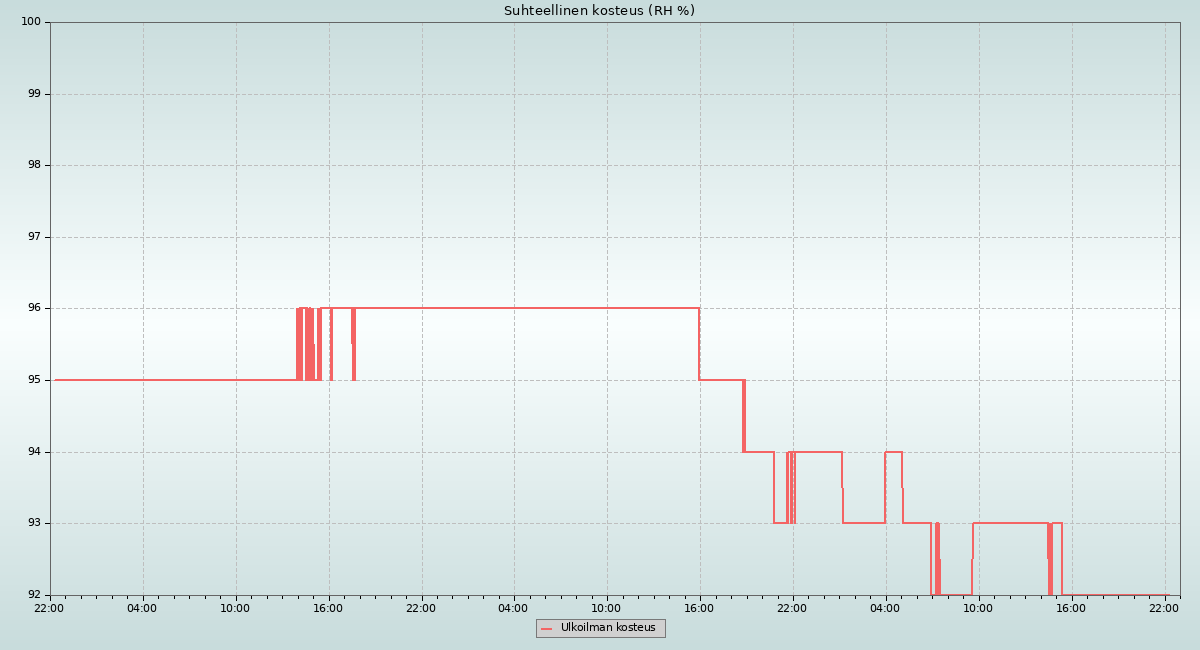Select the 94 y-axis label

coord(34,452)
